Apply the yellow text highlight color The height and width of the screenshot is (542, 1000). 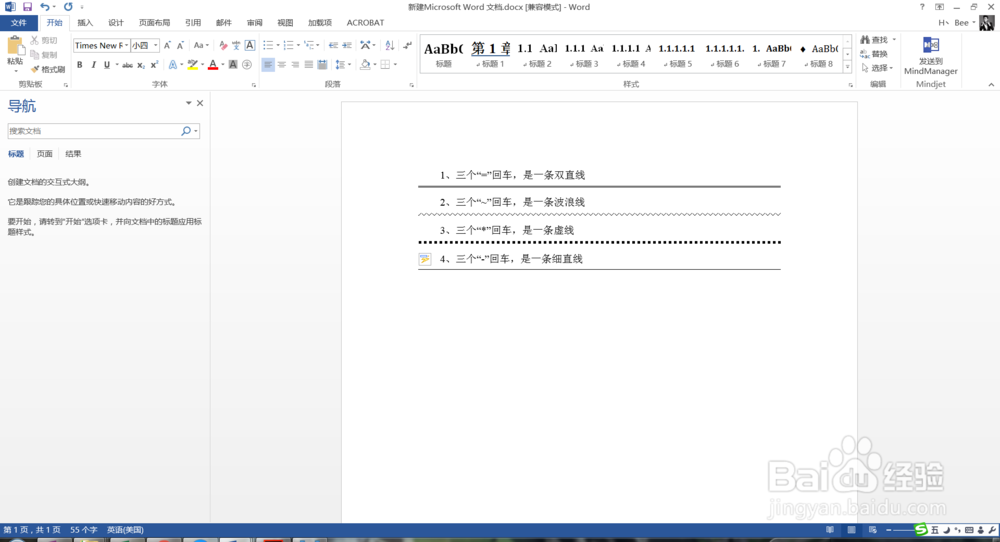193,64
